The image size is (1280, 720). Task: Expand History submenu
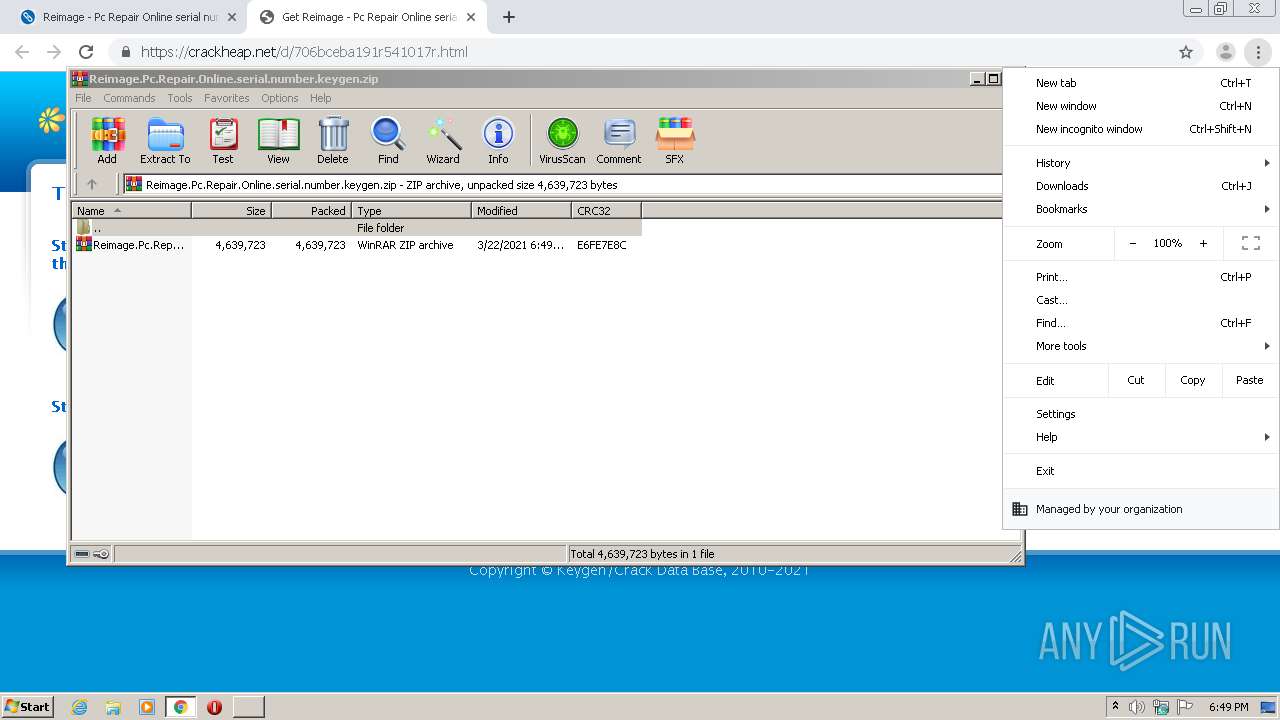coord(1141,163)
